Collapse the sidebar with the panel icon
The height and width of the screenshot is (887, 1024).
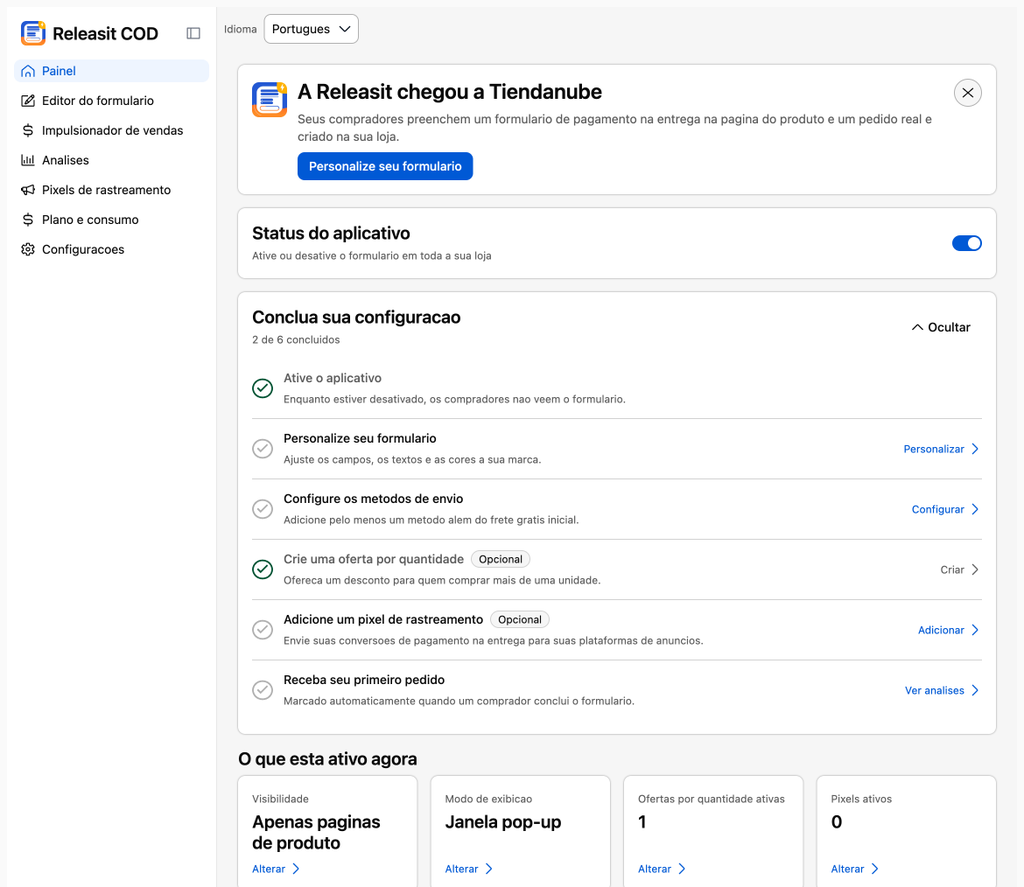(193, 33)
